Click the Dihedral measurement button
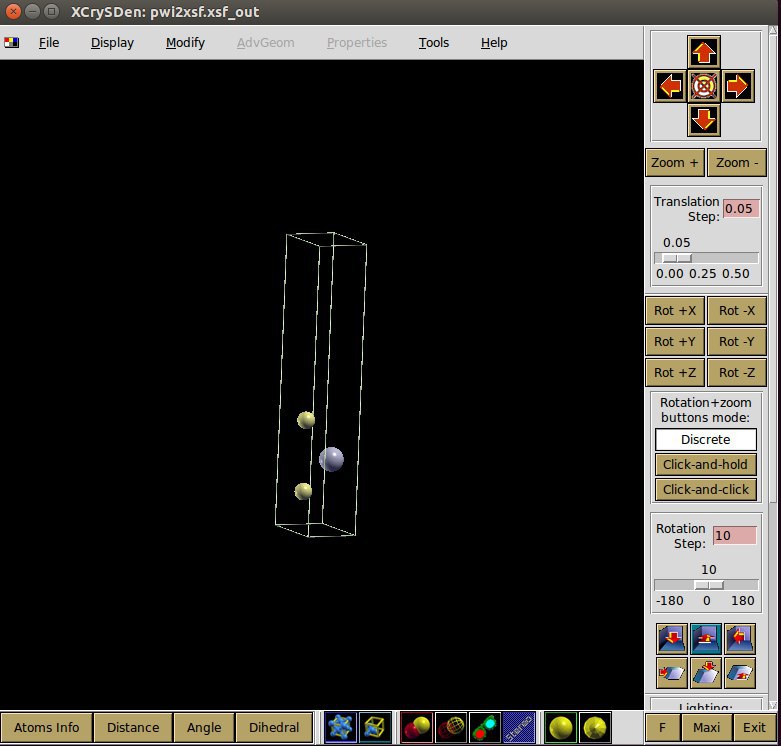This screenshot has height=746, width=781. click(274, 728)
